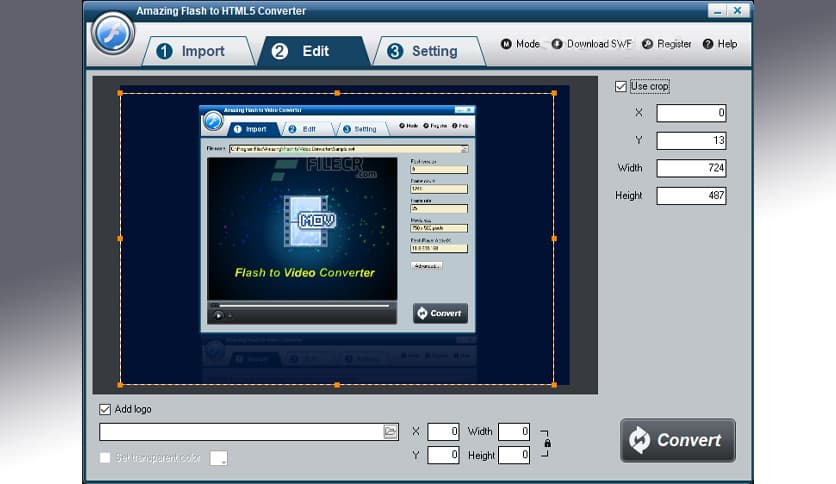Click the right-middle crop handle
This screenshot has height=484, width=836.
(554, 239)
